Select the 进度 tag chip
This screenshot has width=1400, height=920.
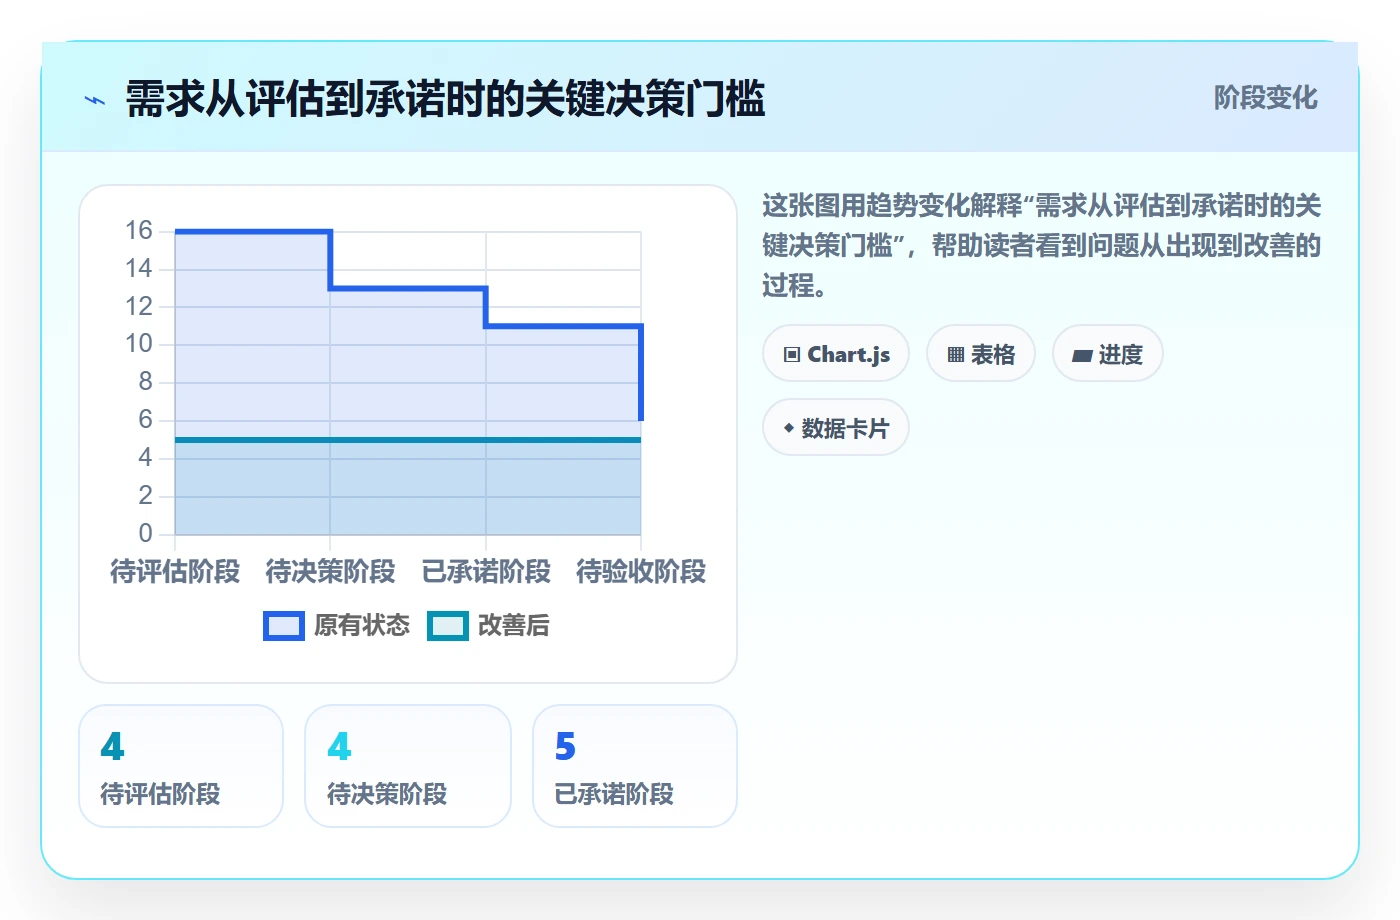point(1107,354)
